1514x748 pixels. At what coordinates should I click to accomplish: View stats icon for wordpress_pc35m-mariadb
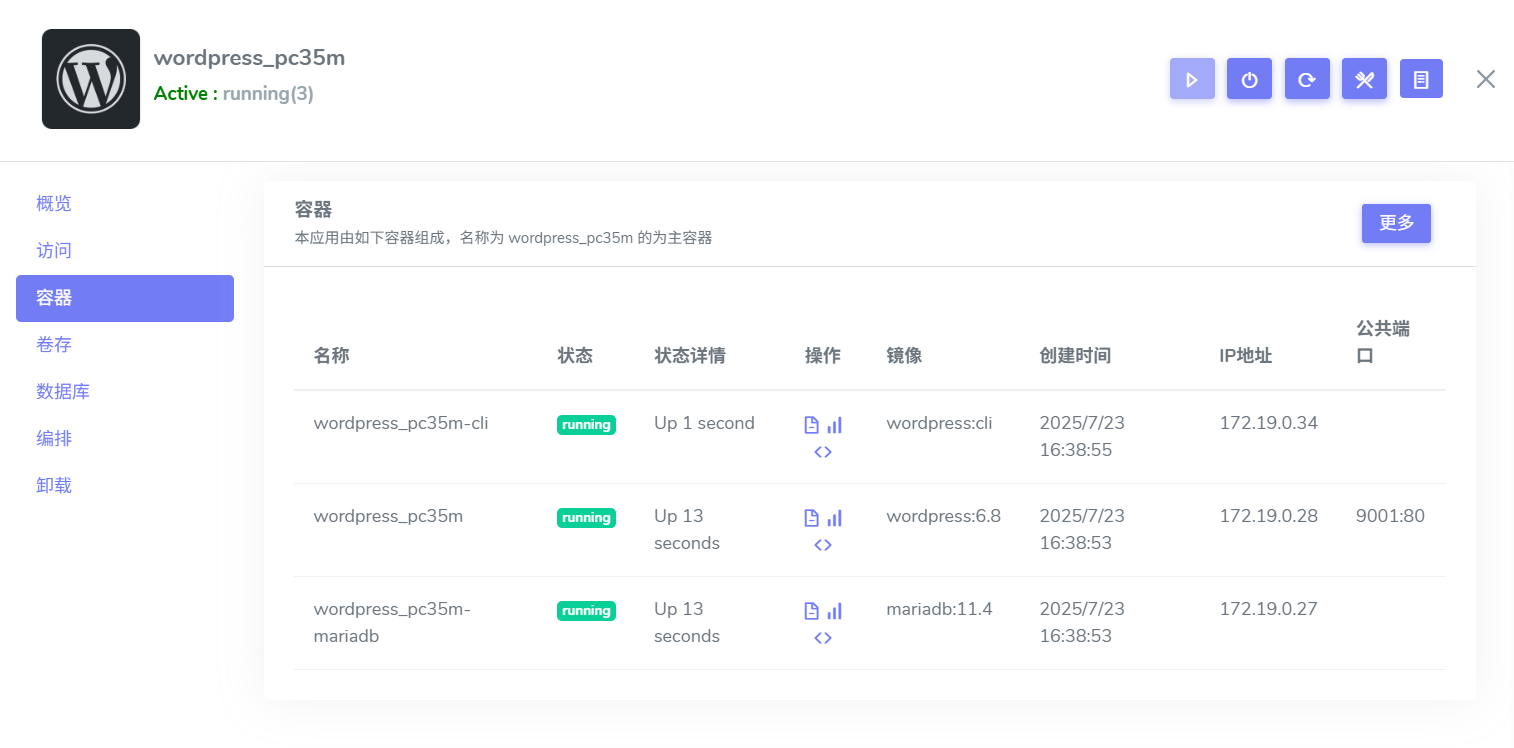pos(835,609)
